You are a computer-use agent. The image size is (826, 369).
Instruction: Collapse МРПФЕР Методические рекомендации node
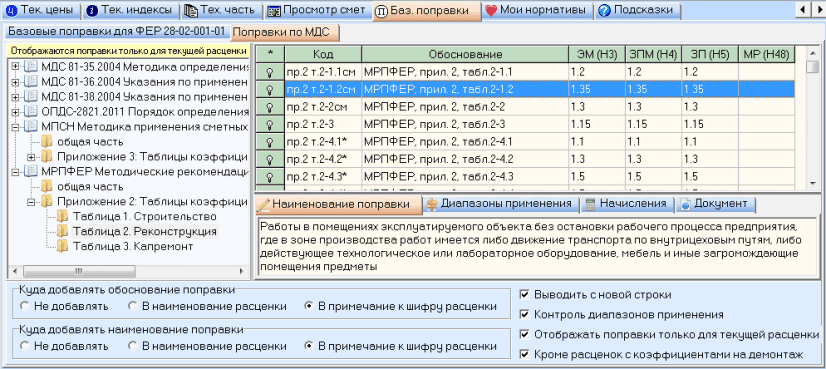15,171
